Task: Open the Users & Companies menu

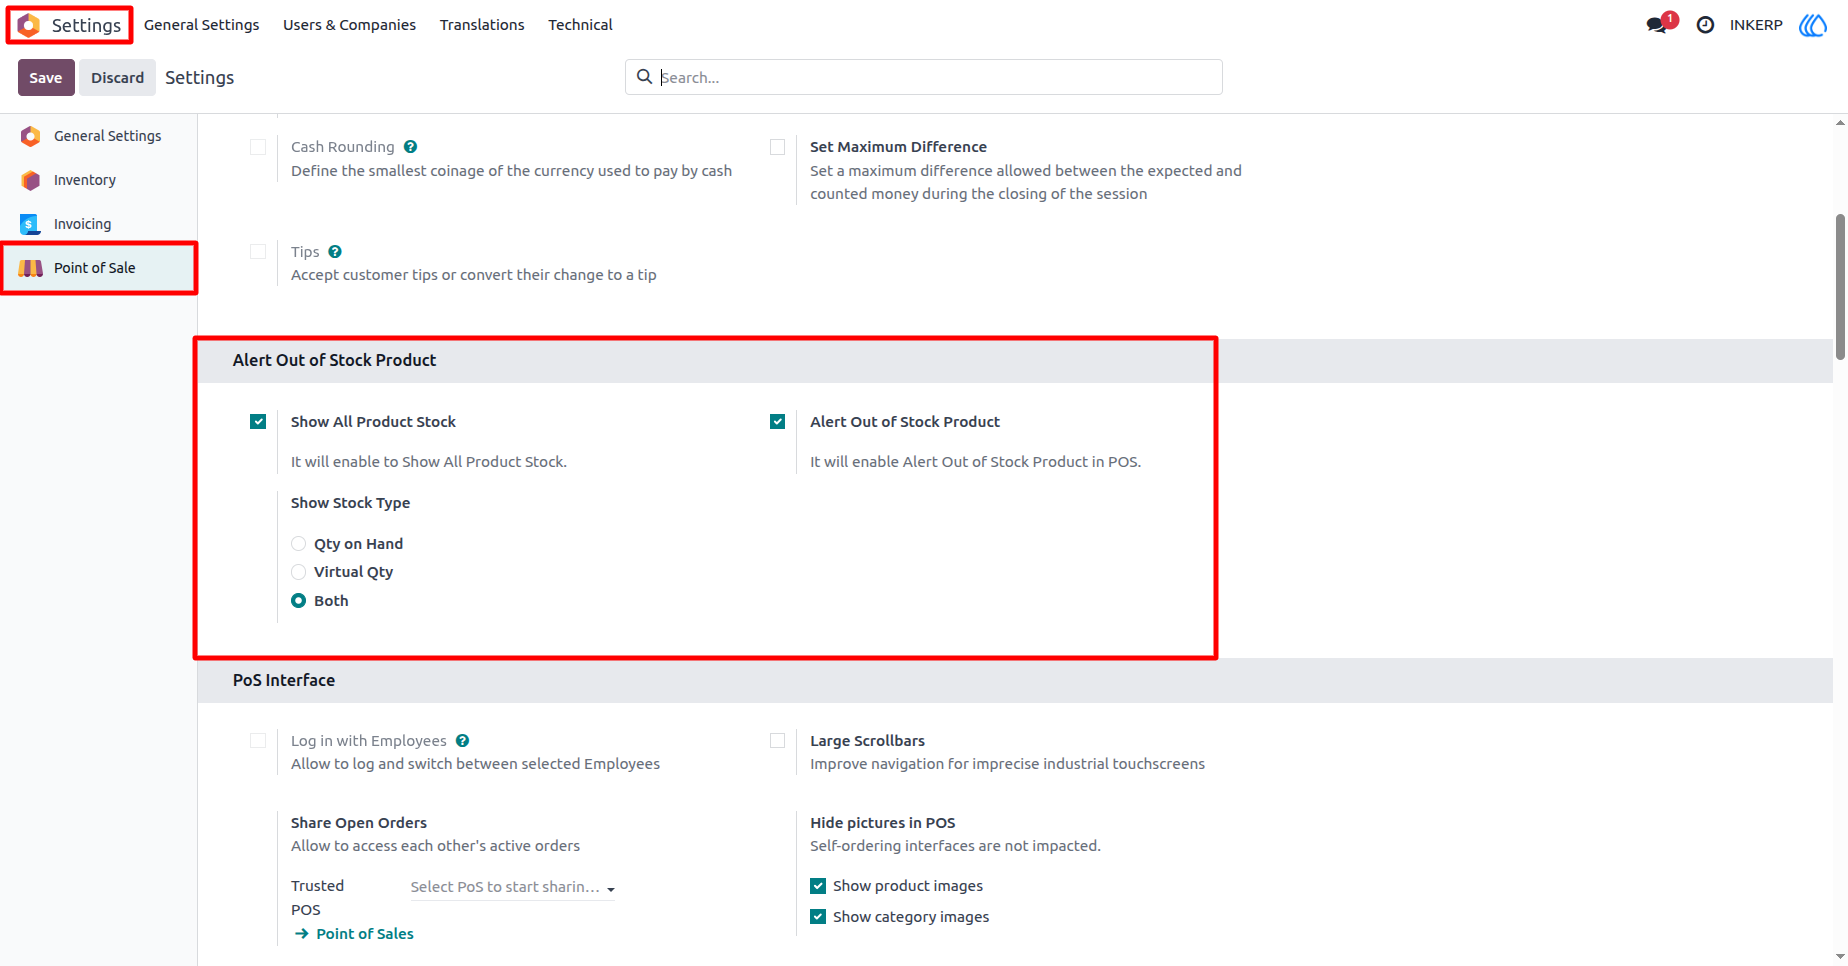Action: click(x=349, y=25)
